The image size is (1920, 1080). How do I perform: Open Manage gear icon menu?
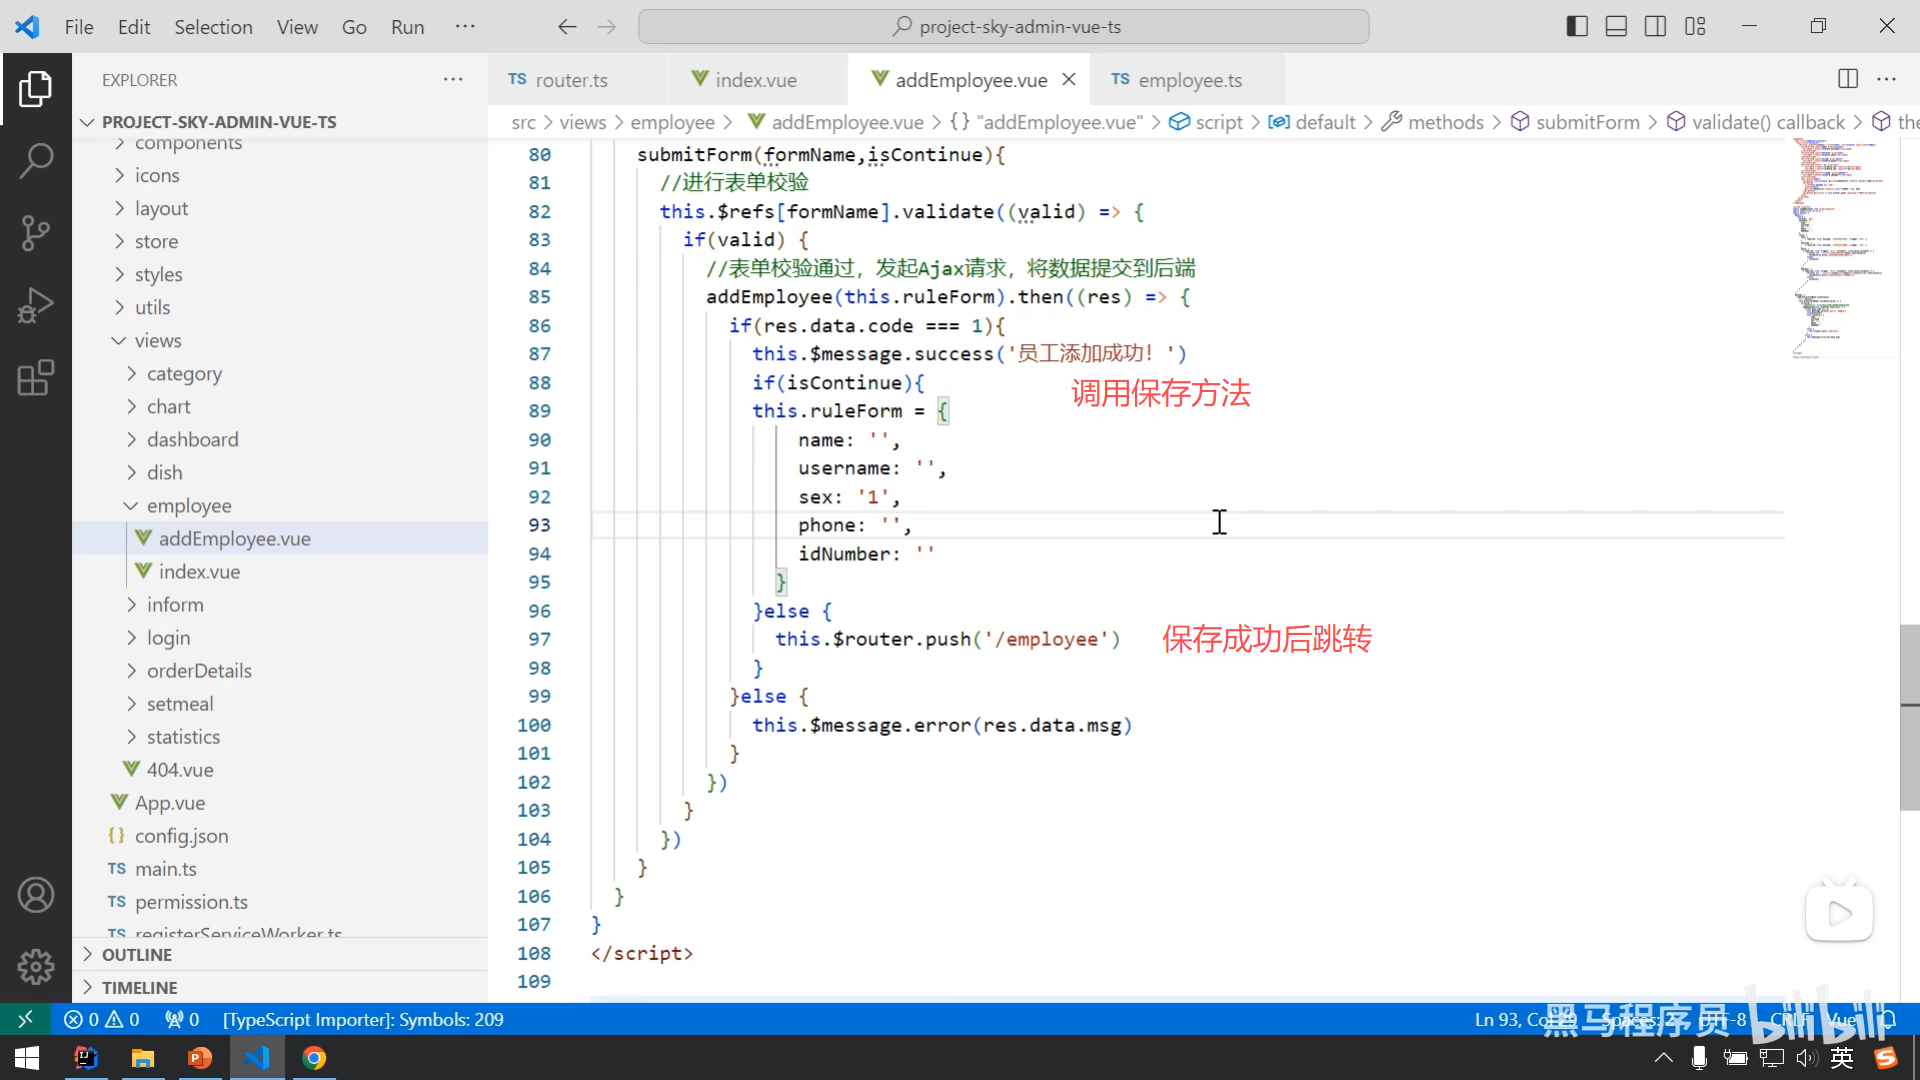(36, 966)
